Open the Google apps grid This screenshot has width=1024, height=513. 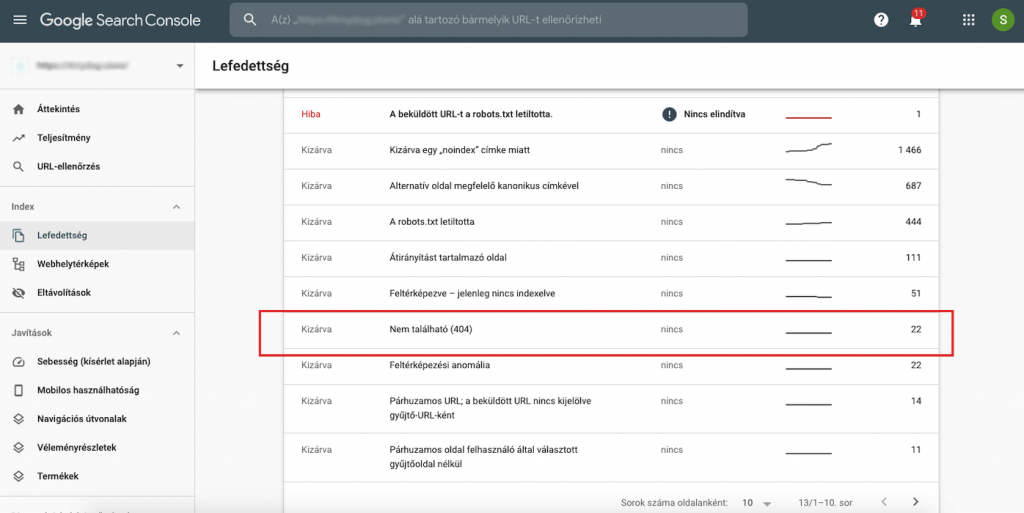[968, 20]
